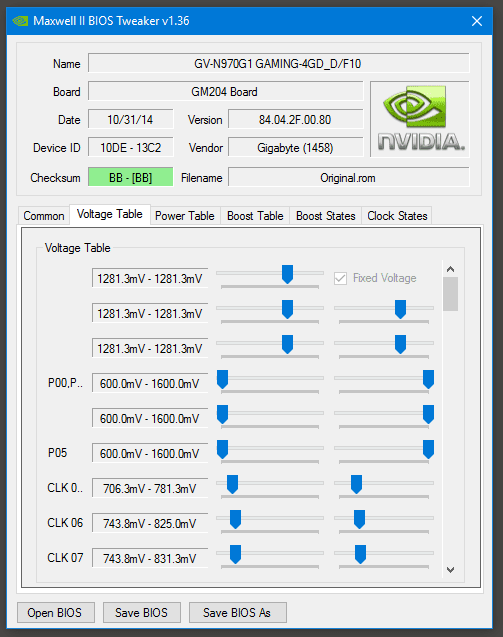This screenshot has width=503, height=637.
Task: Click the CLK 07 row label
Action: [x=65, y=557]
